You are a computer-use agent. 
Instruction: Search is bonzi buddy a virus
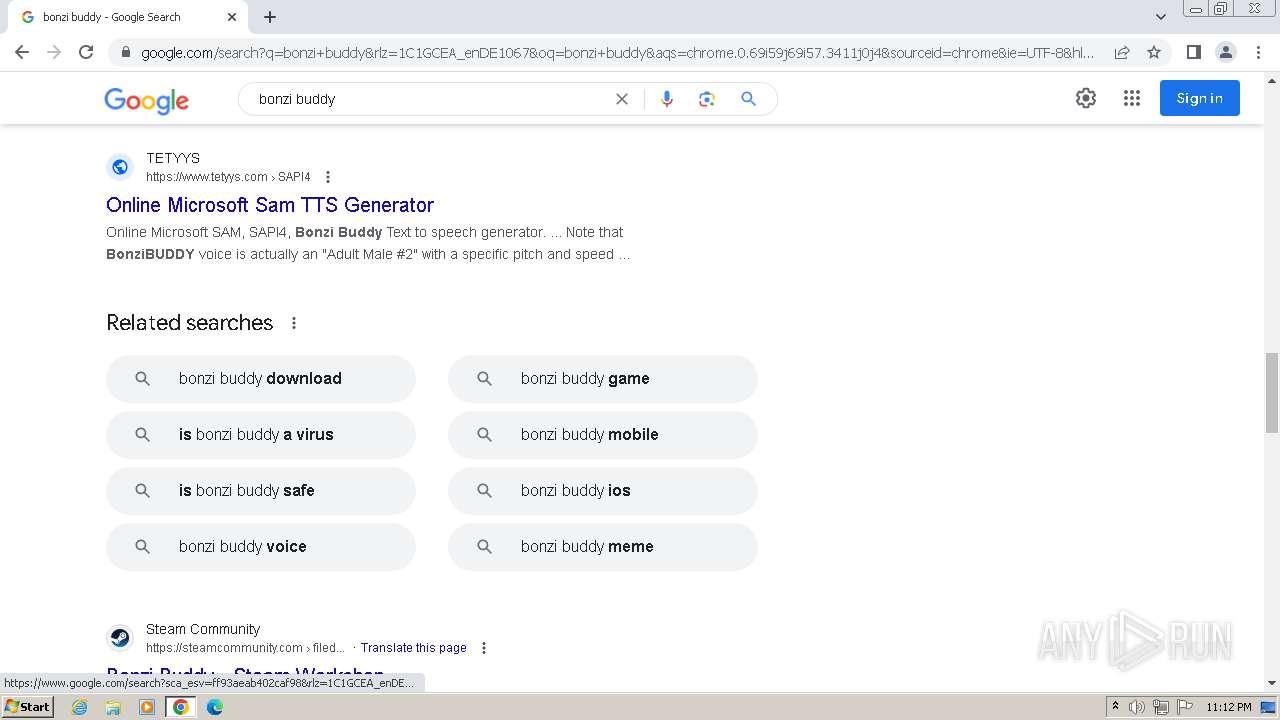tap(261, 435)
